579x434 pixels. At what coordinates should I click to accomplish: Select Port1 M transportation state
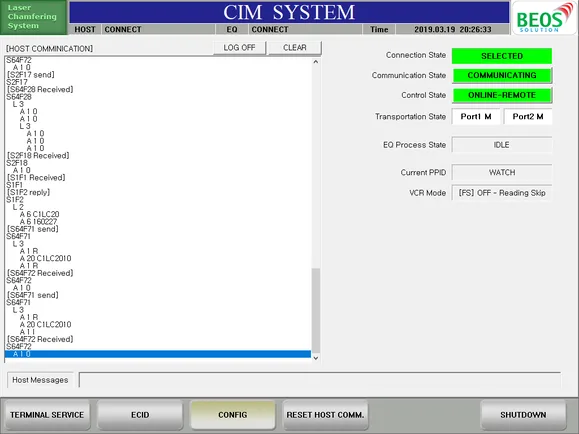[x=476, y=117]
